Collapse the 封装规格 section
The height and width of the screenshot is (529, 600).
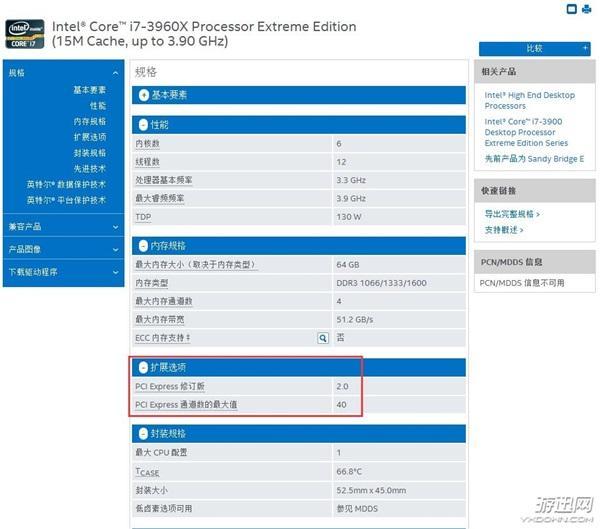point(143,434)
